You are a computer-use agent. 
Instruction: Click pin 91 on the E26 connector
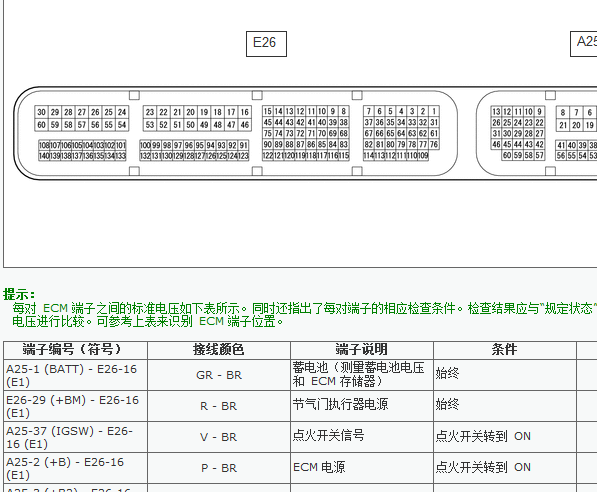244,145
